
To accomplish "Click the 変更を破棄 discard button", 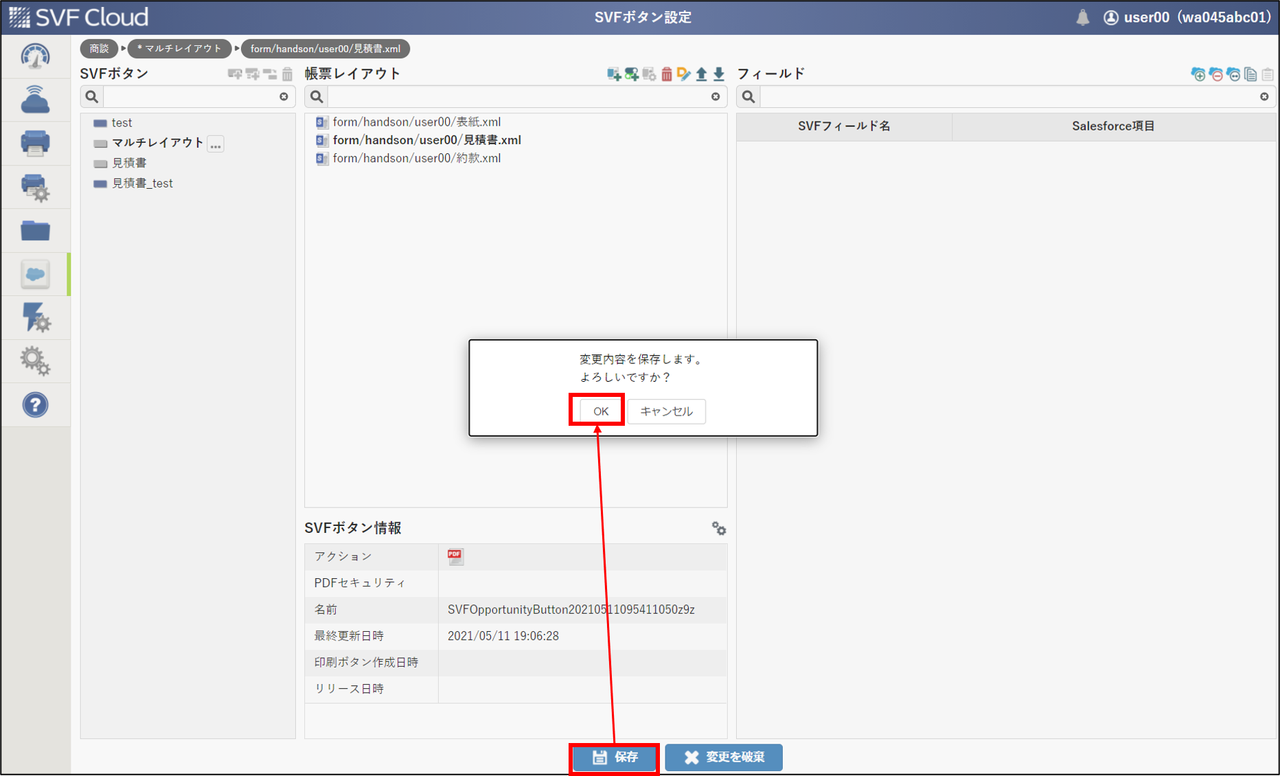I will [724, 758].
